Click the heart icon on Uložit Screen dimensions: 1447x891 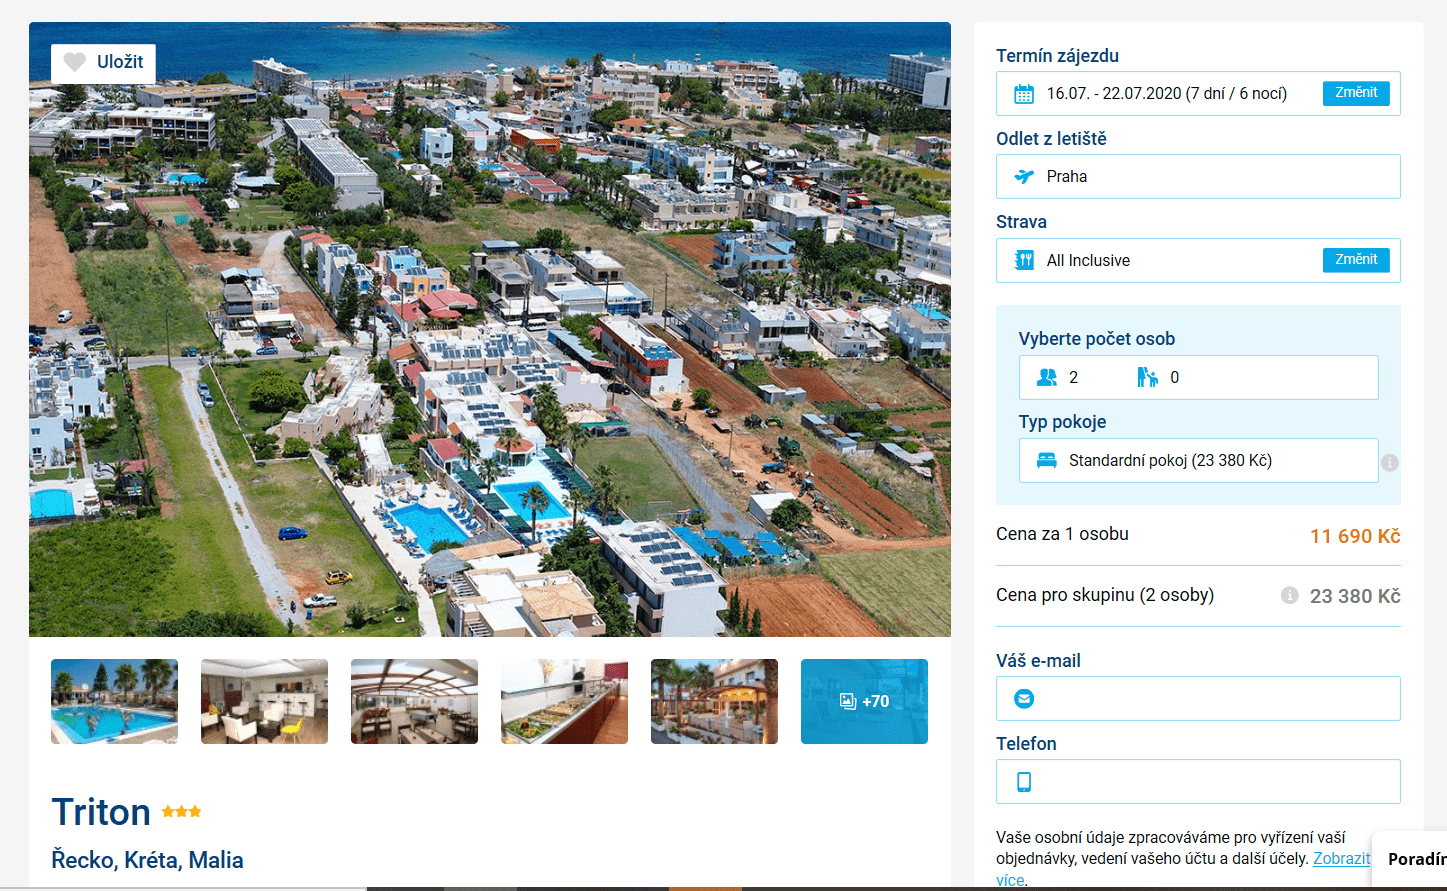74,62
